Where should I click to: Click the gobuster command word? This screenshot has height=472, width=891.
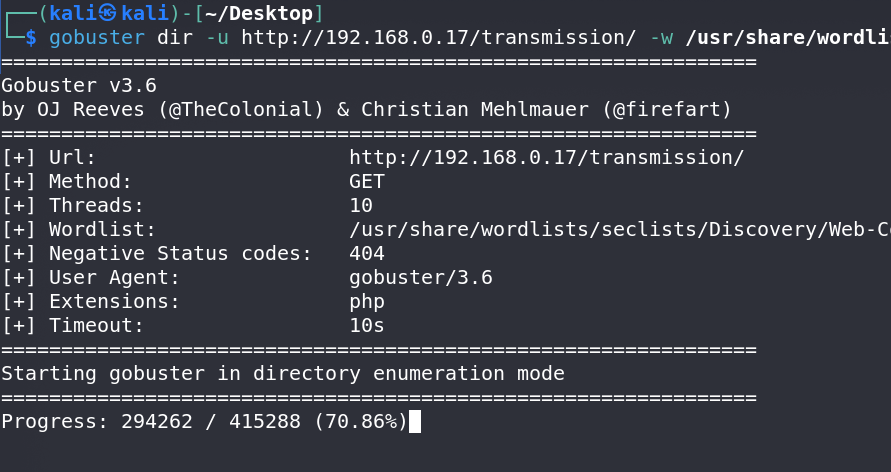pos(97,37)
